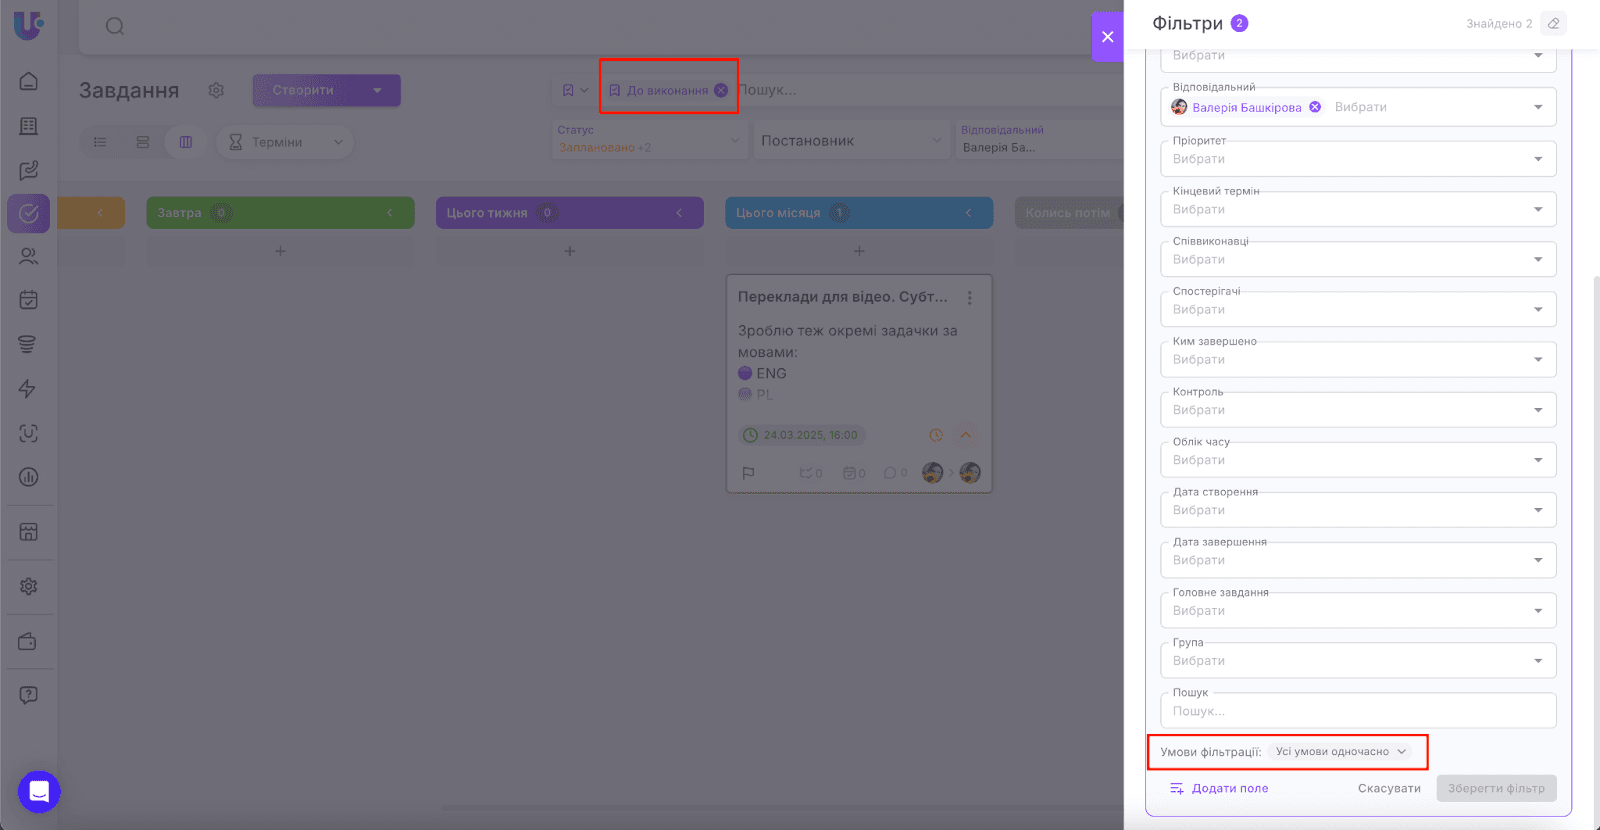Open the Home icon in the sidebar
This screenshot has width=1600, height=830.
[x=29, y=81]
